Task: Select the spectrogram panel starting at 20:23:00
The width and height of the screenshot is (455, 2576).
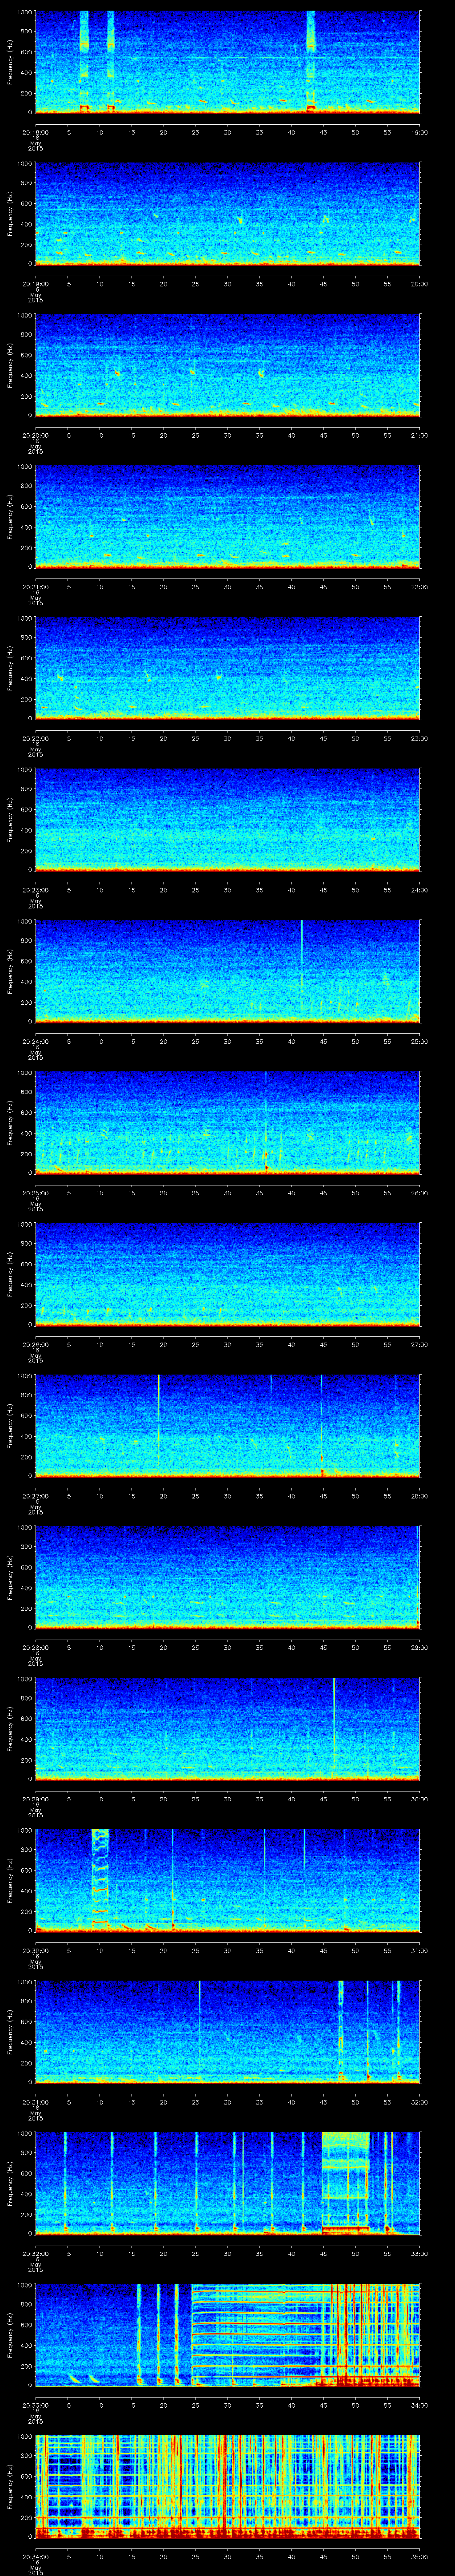Action: [227, 820]
